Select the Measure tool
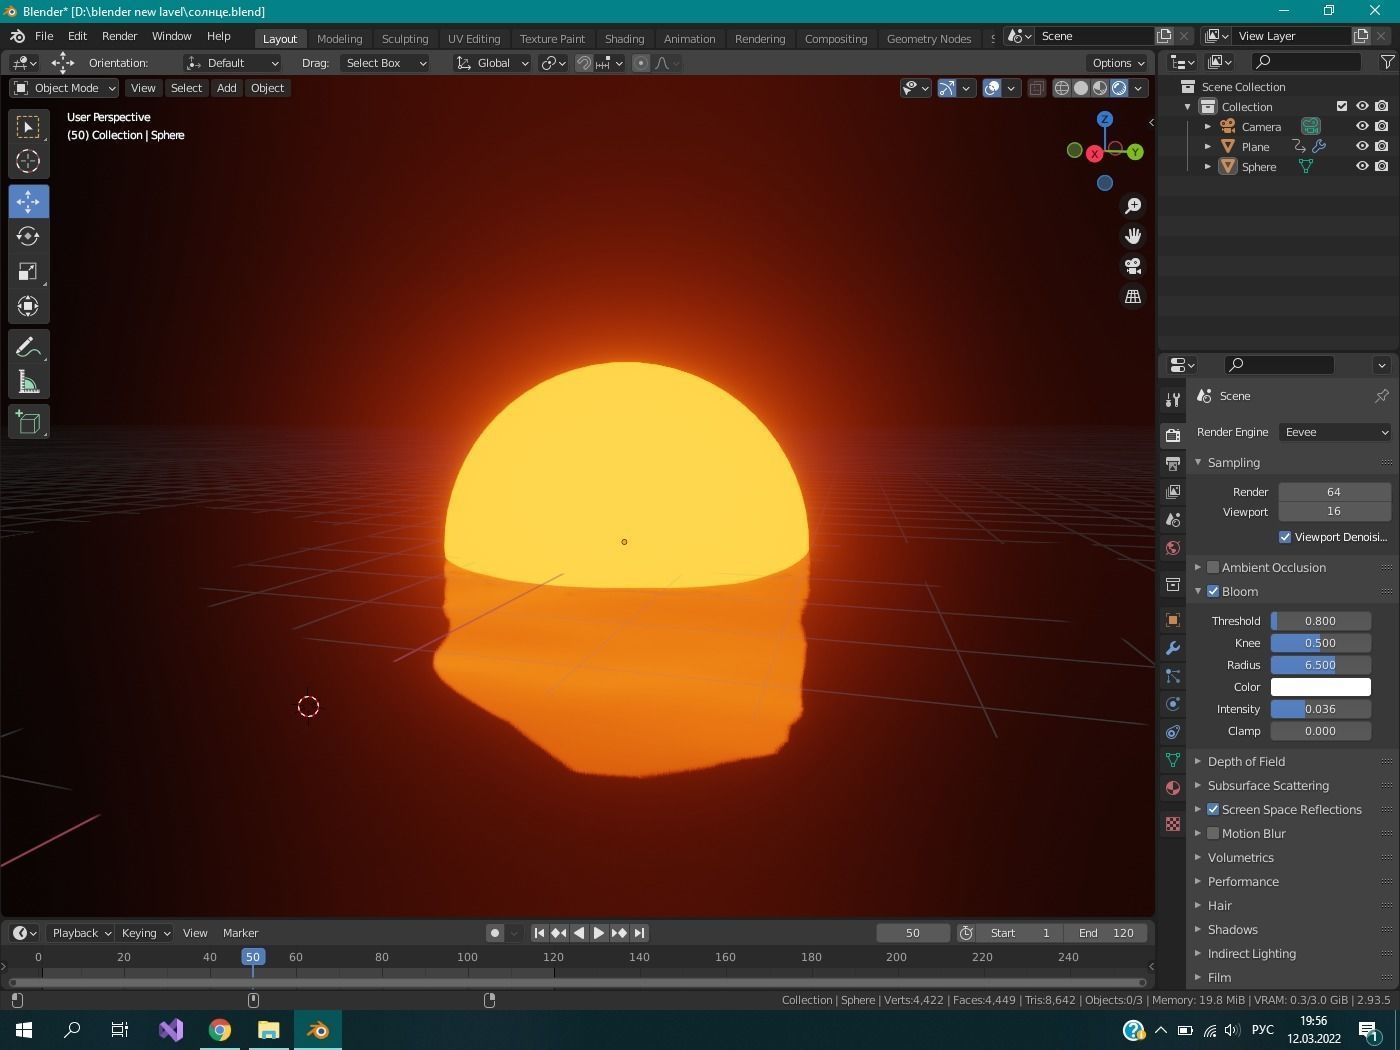Viewport: 1400px width, 1050px height. [28, 381]
